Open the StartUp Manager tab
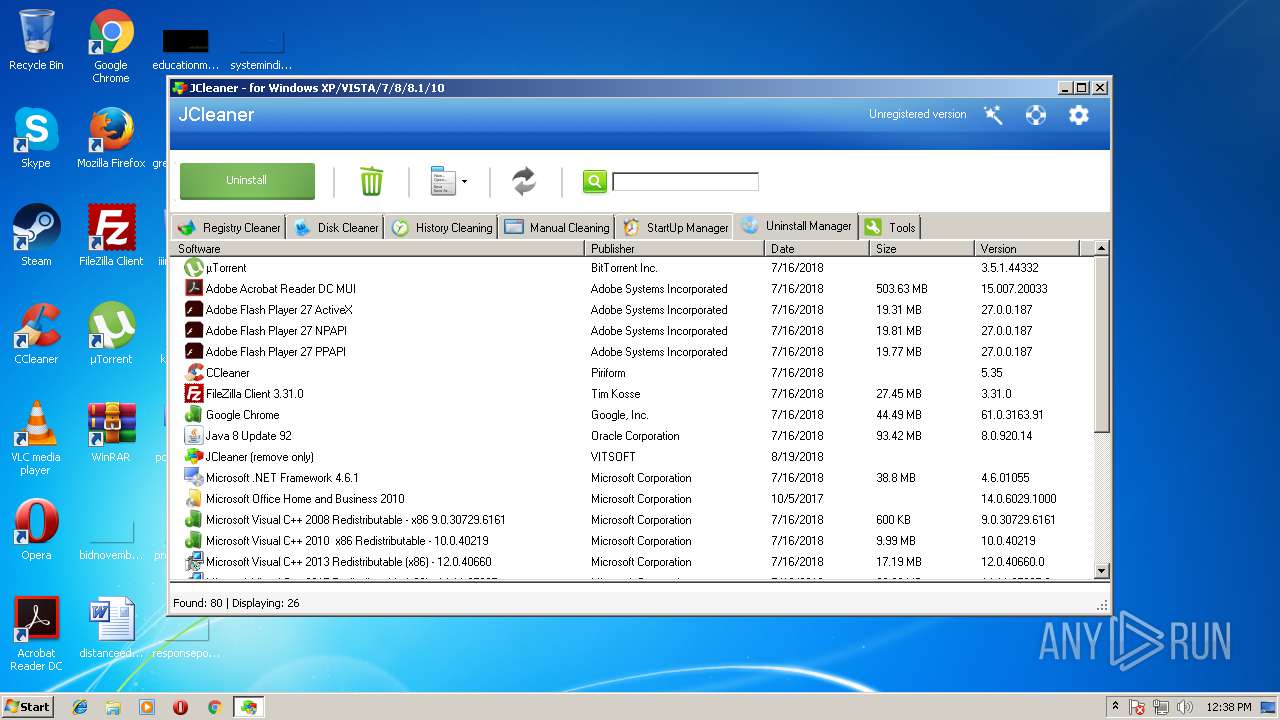Image resolution: width=1280 pixels, height=720 pixels. tap(675, 227)
